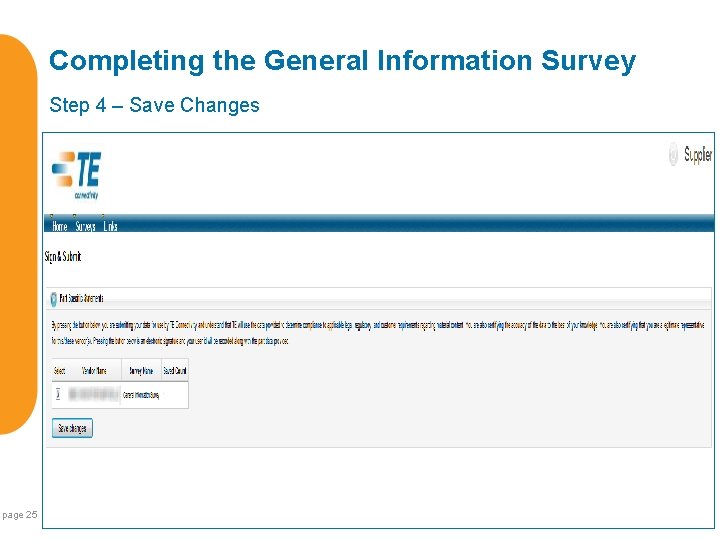Click the 'Step 4 – Save Changes' subtitle
This screenshot has height=540, width=720.
tap(154, 105)
